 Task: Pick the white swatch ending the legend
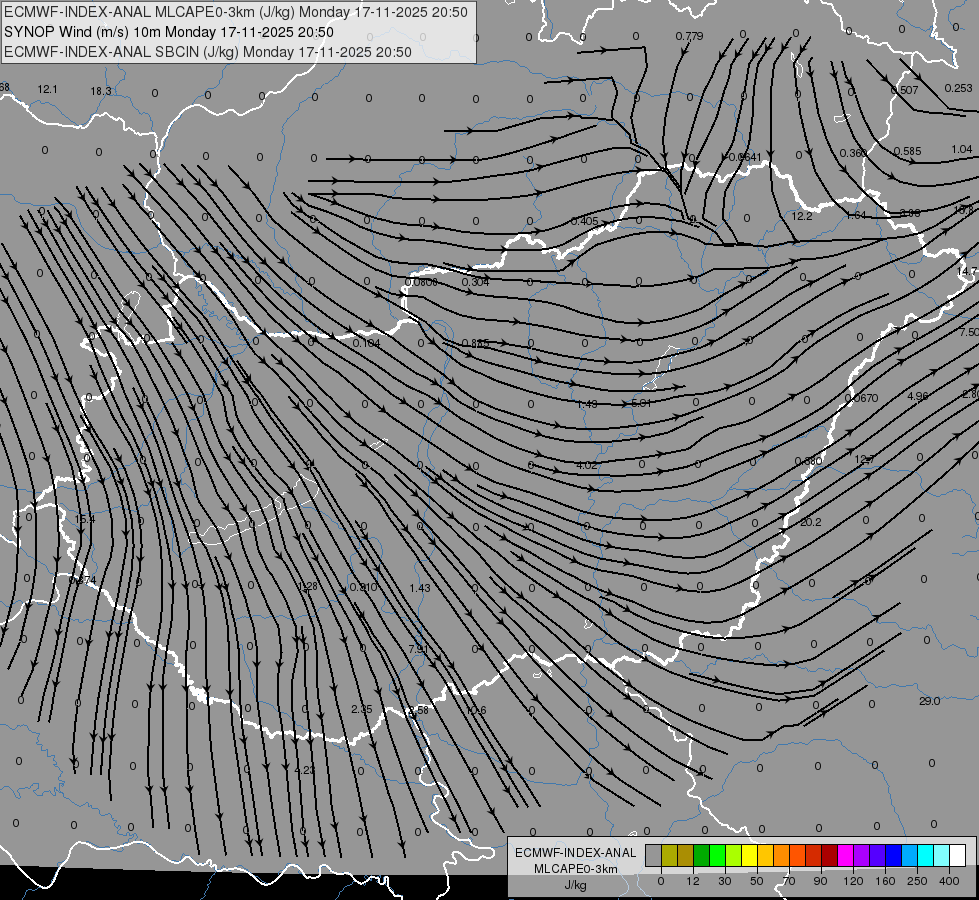(958, 855)
